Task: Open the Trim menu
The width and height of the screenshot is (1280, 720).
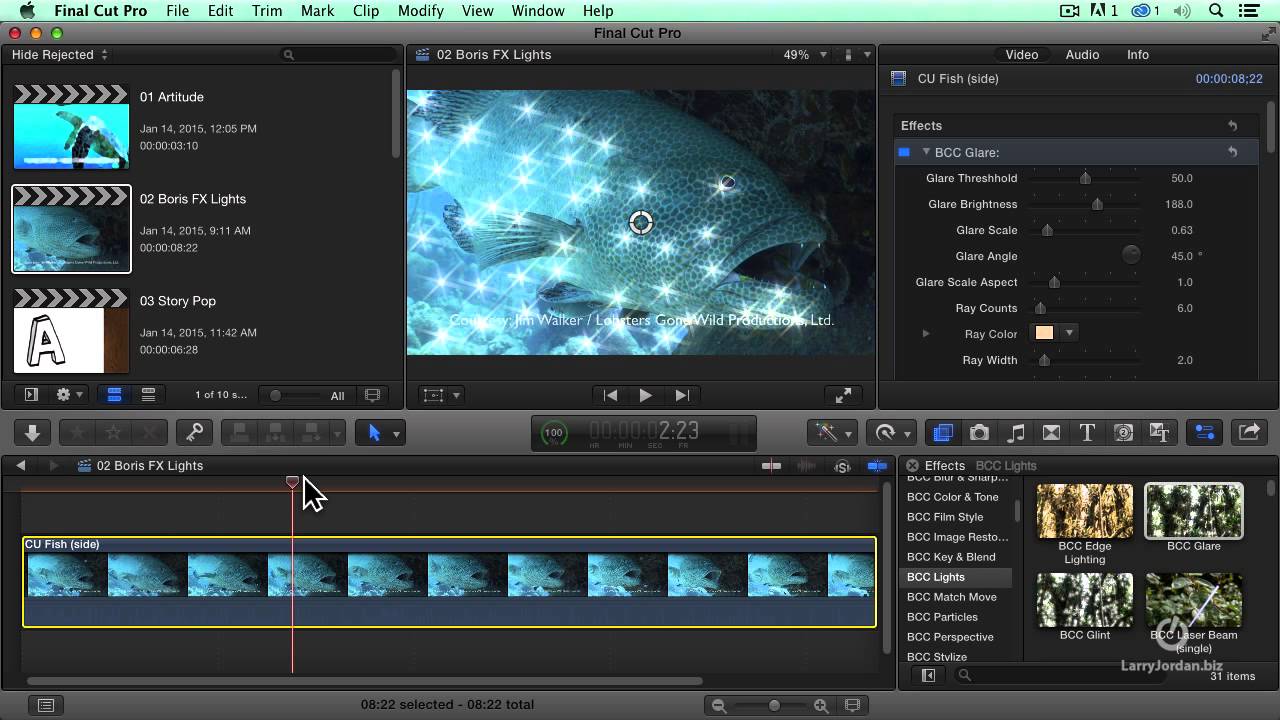Action: [267, 11]
